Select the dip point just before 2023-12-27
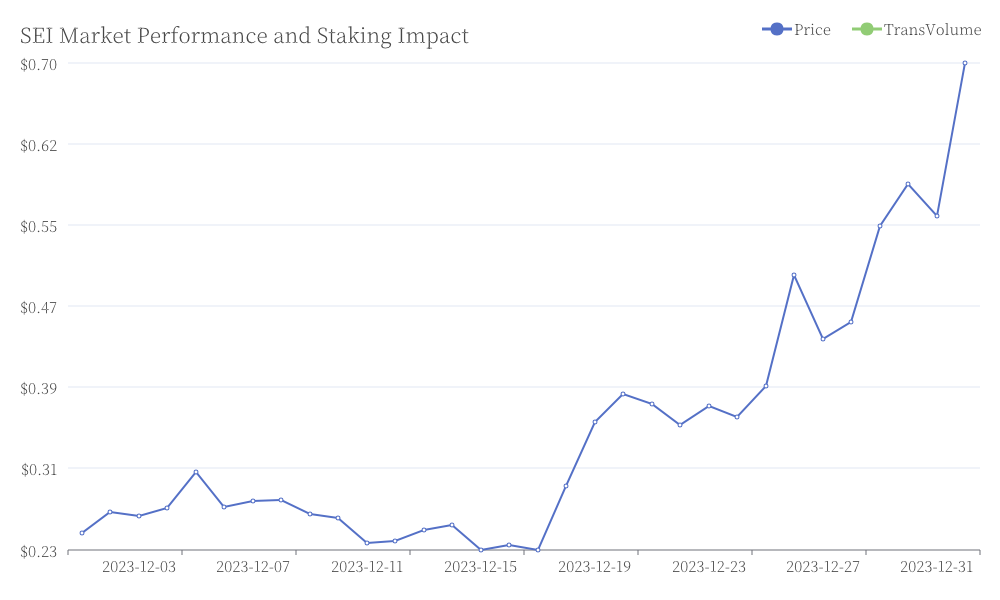 point(823,339)
